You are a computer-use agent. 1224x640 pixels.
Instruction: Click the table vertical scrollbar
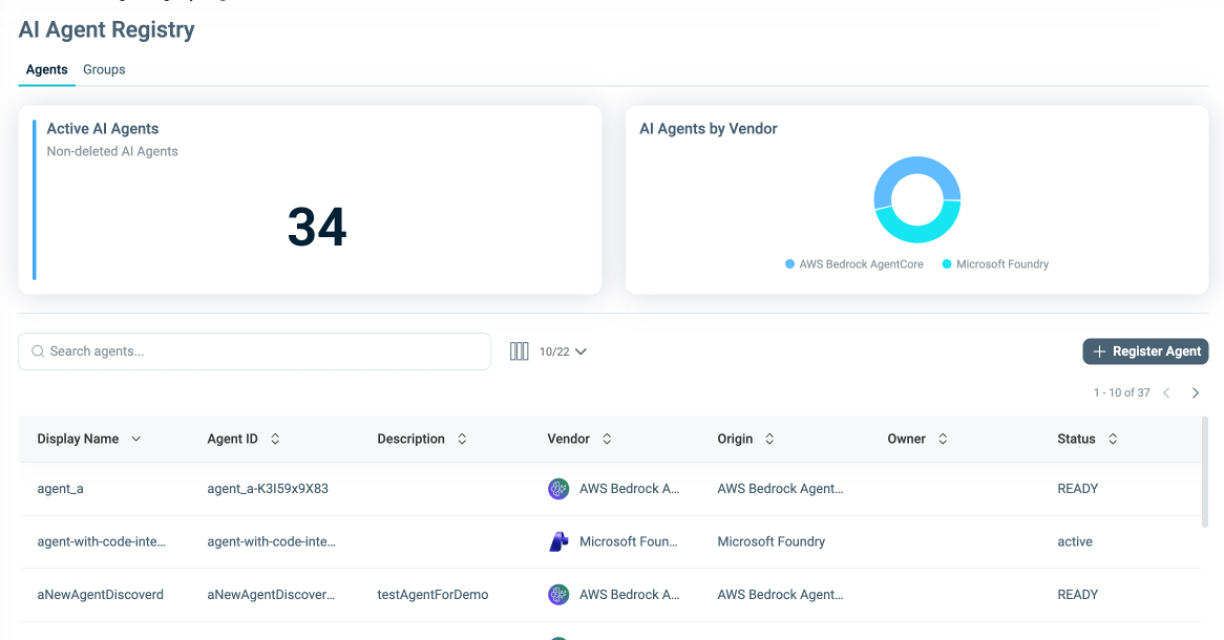pyautogui.click(x=1205, y=472)
